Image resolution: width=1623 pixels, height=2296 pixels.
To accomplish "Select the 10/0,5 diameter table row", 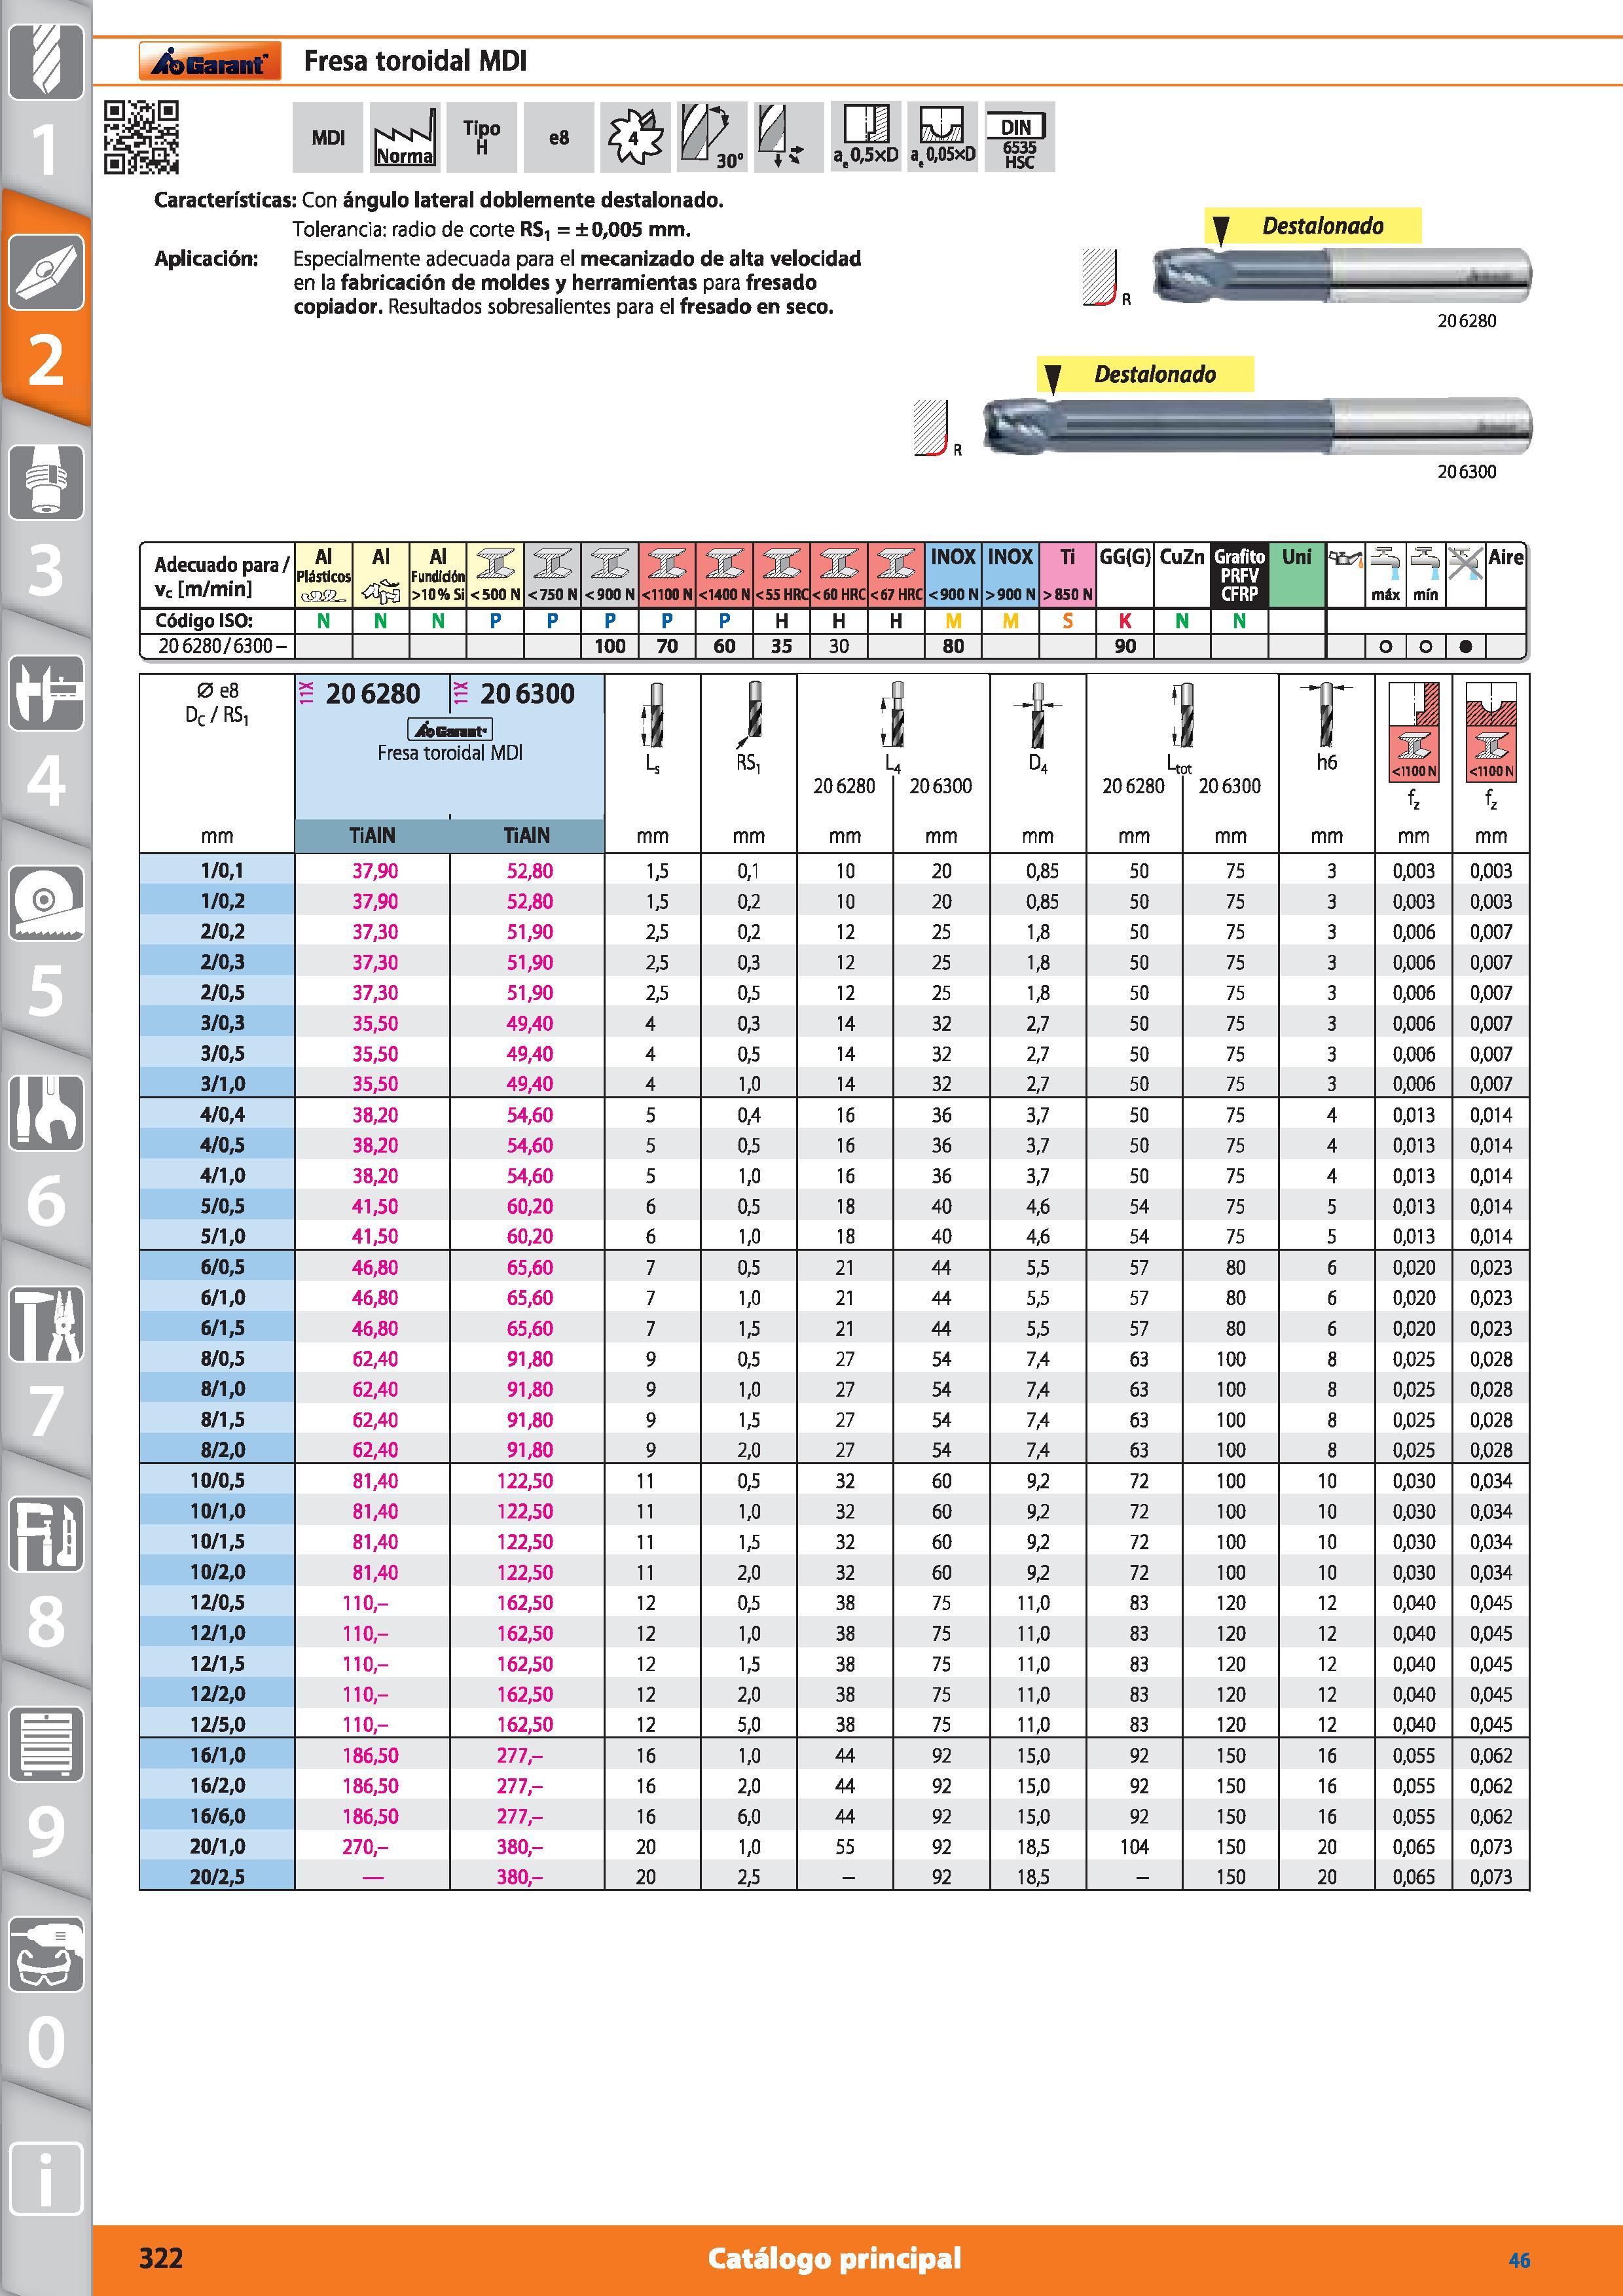I will click(834, 1480).
